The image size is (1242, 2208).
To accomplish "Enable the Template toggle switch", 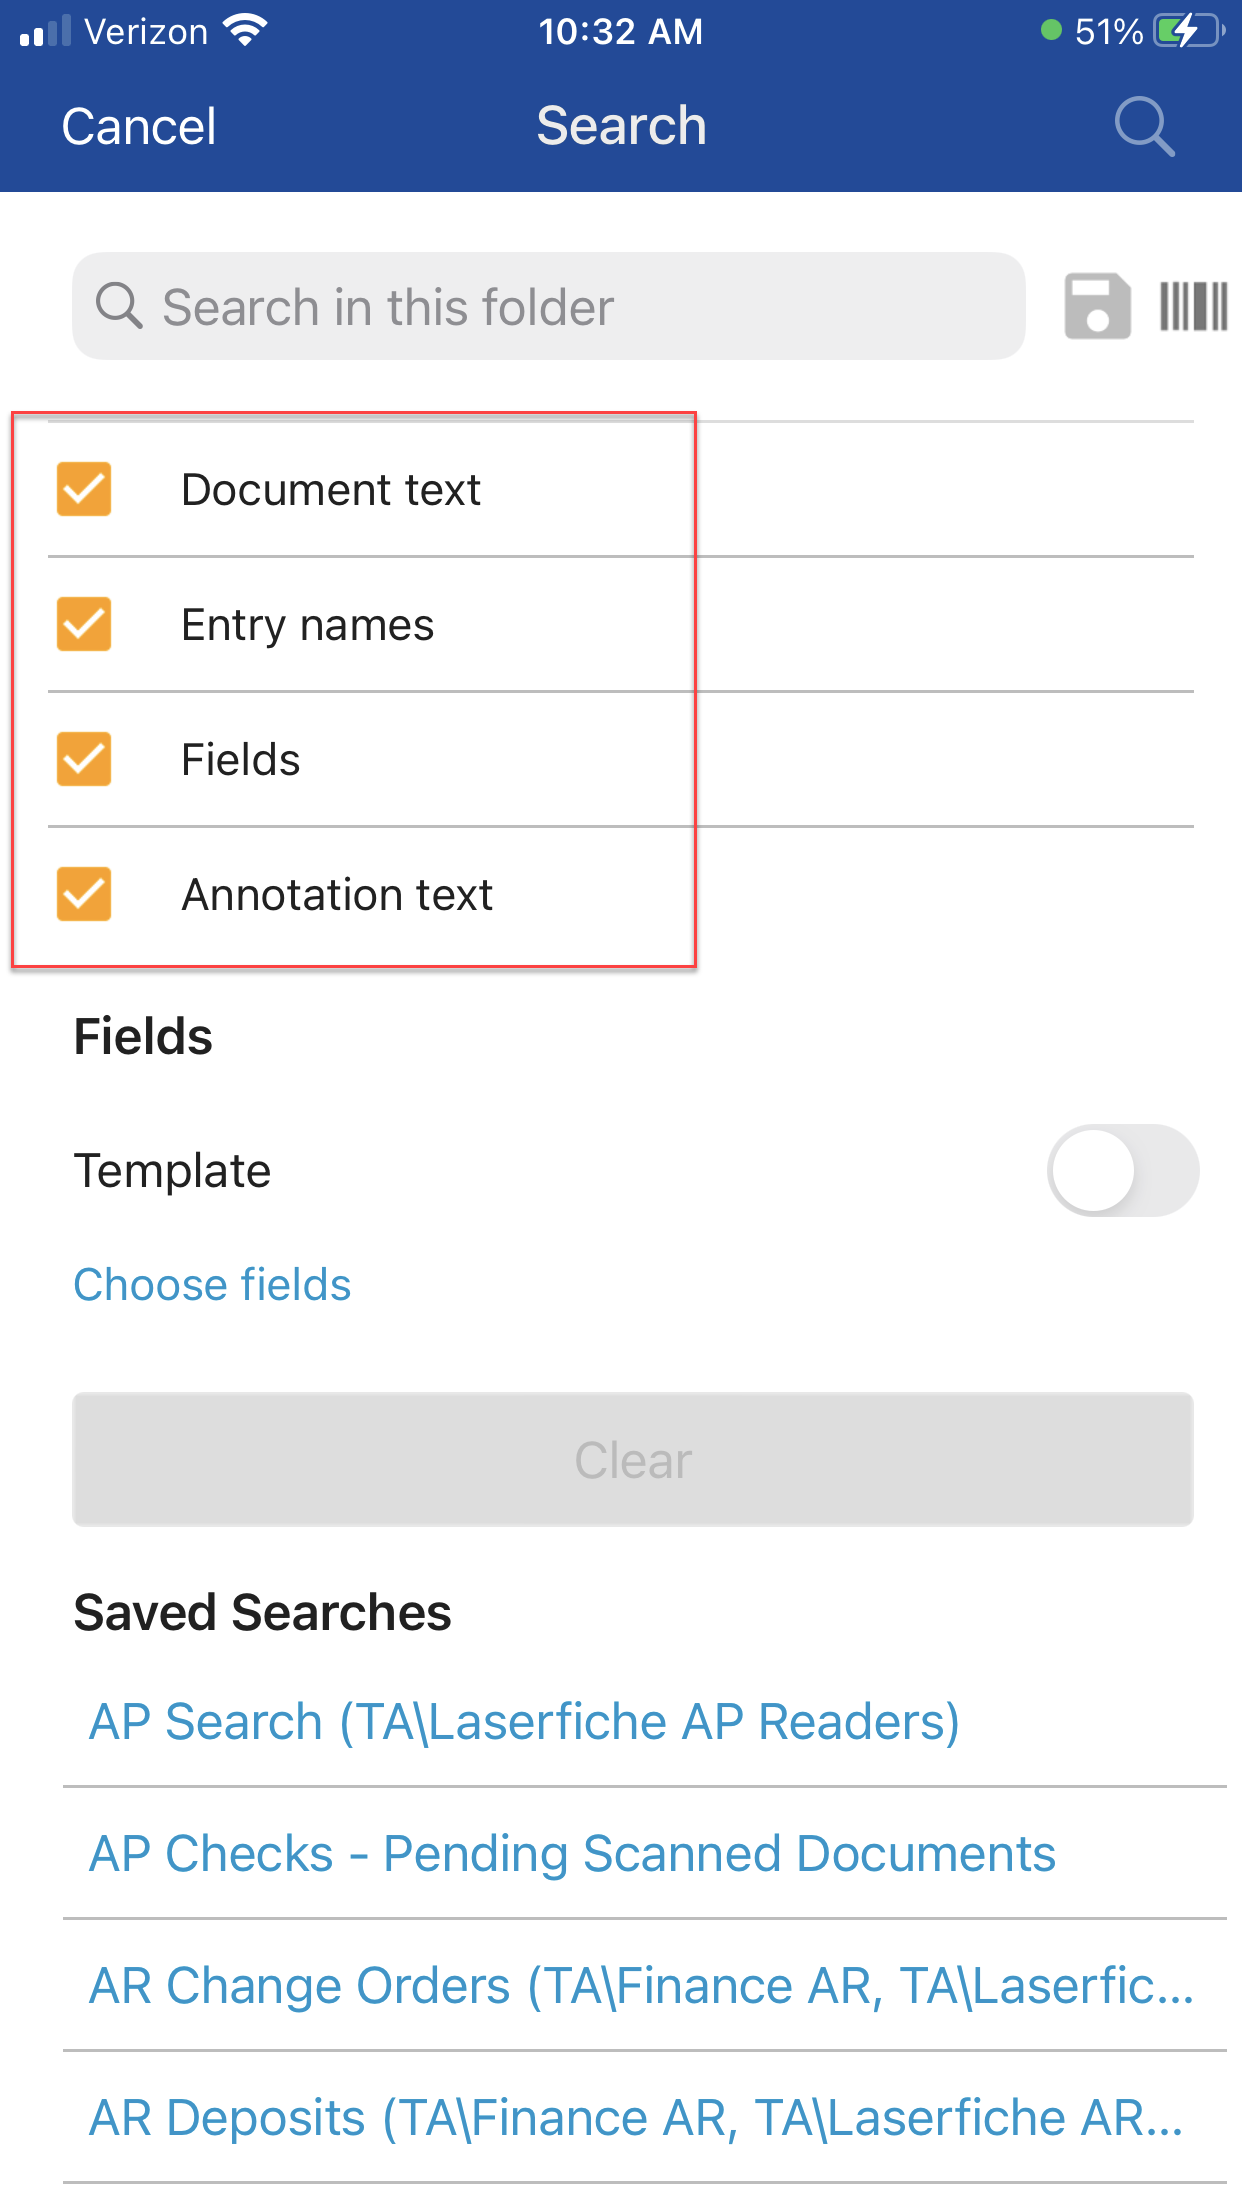I will [1122, 1170].
